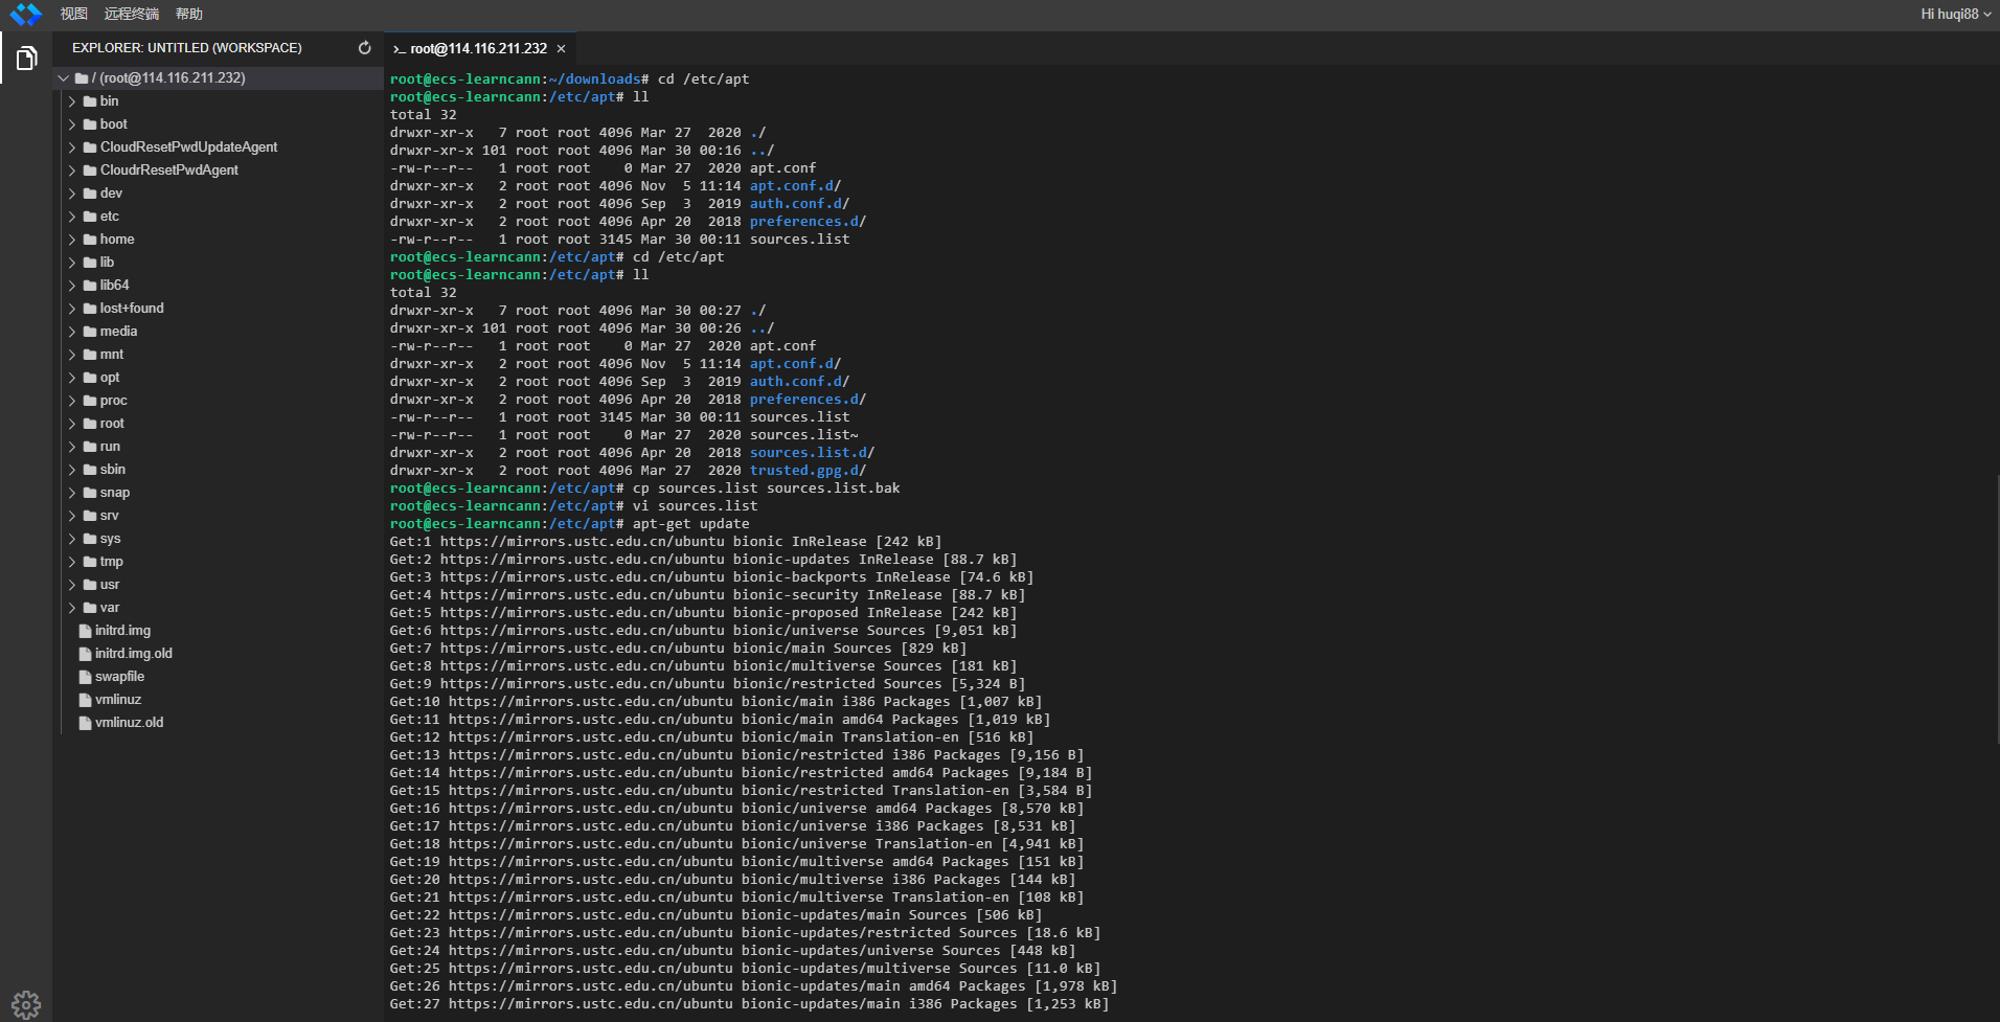Click the initrd.img file icon
The height and width of the screenshot is (1022, 2000).
pyautogui.click(x=85, y=631)
